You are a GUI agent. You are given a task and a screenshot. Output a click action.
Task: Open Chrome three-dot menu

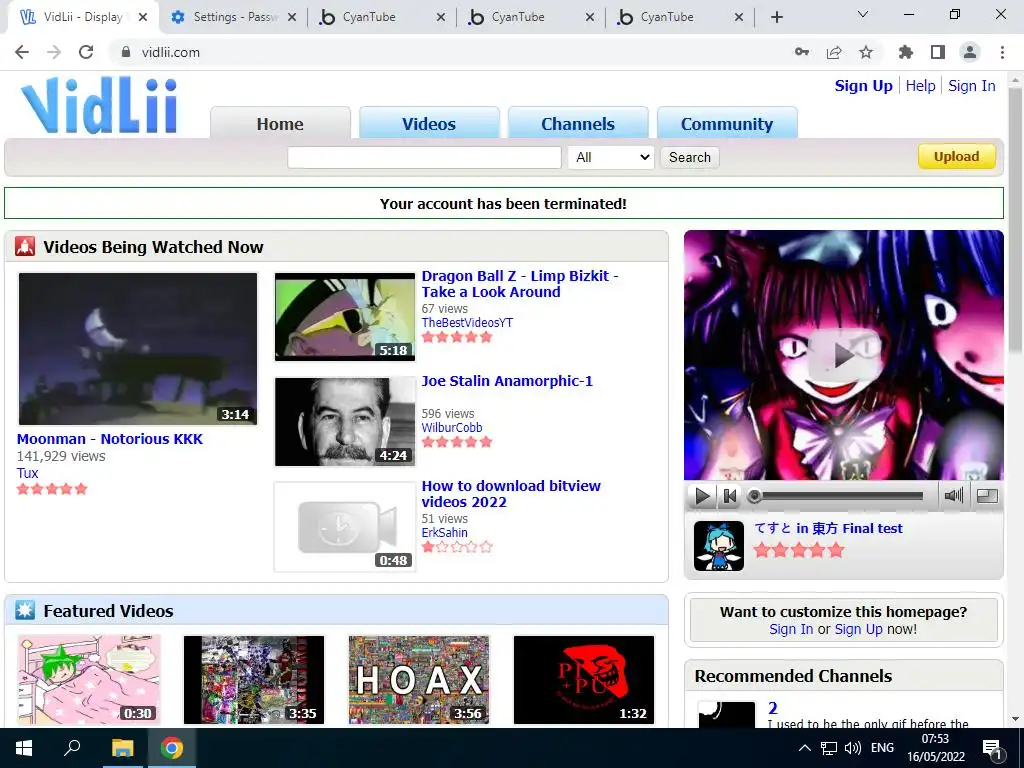1002,52
